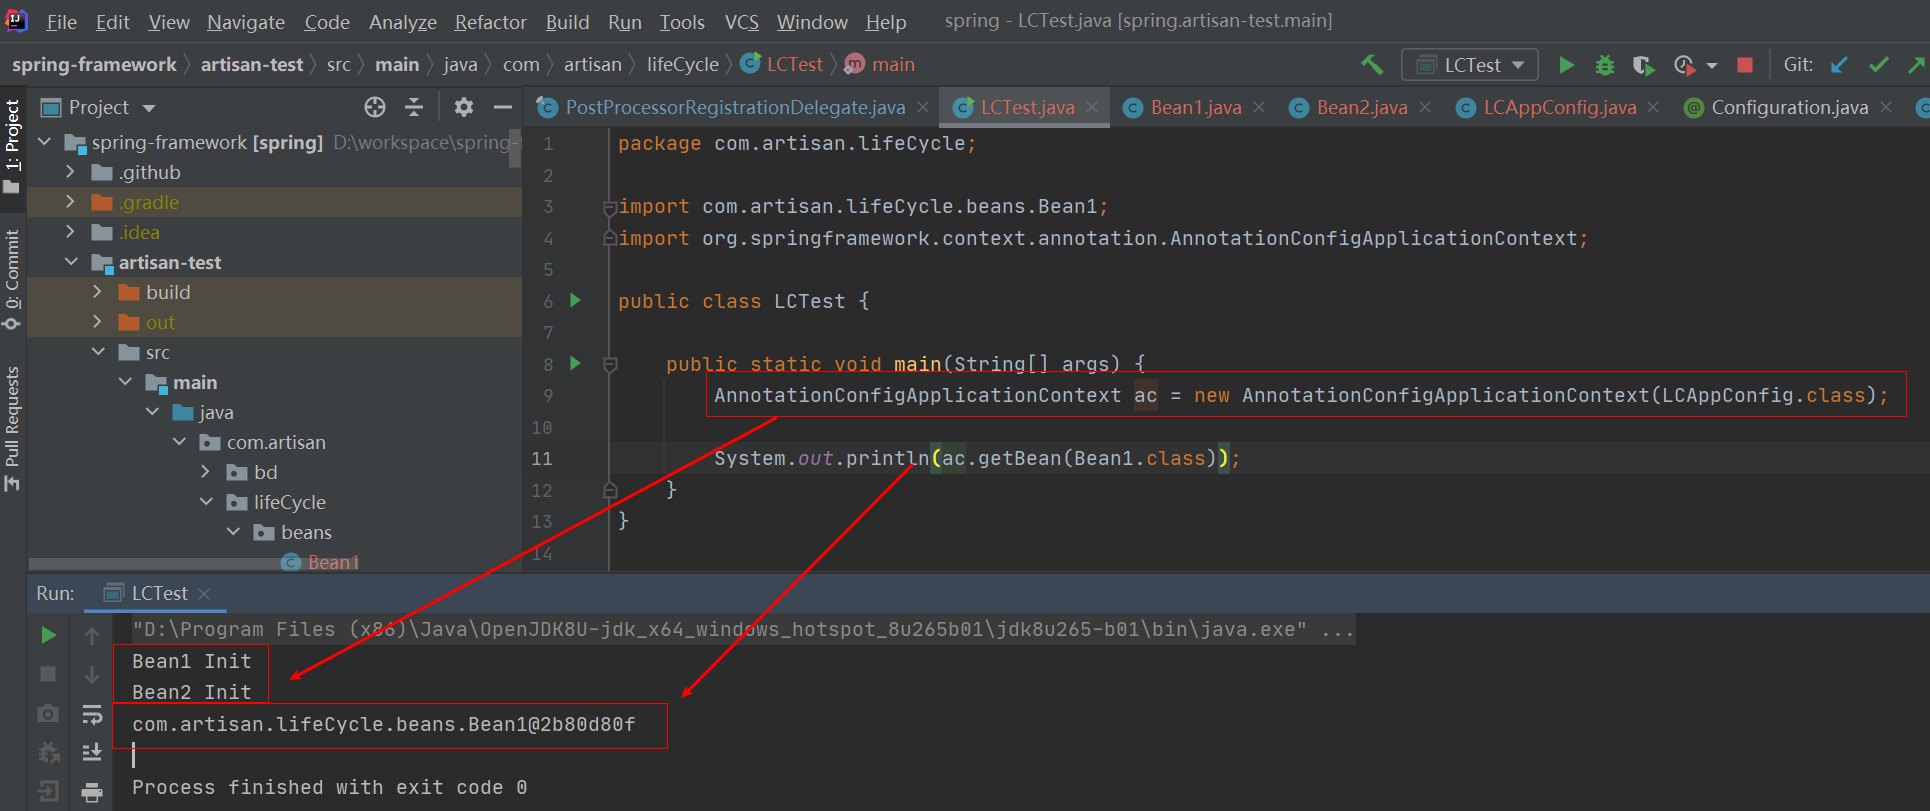Expand the build folder

tap(97, 292)
